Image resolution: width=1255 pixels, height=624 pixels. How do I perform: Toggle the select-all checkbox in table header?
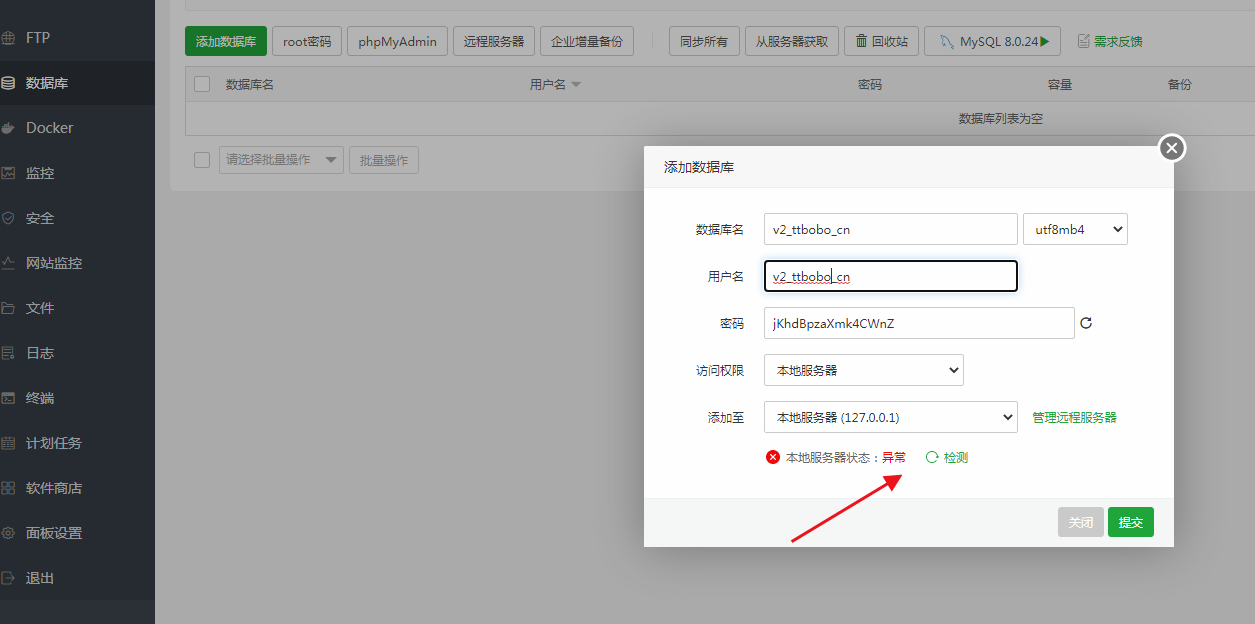click(202, 84)
